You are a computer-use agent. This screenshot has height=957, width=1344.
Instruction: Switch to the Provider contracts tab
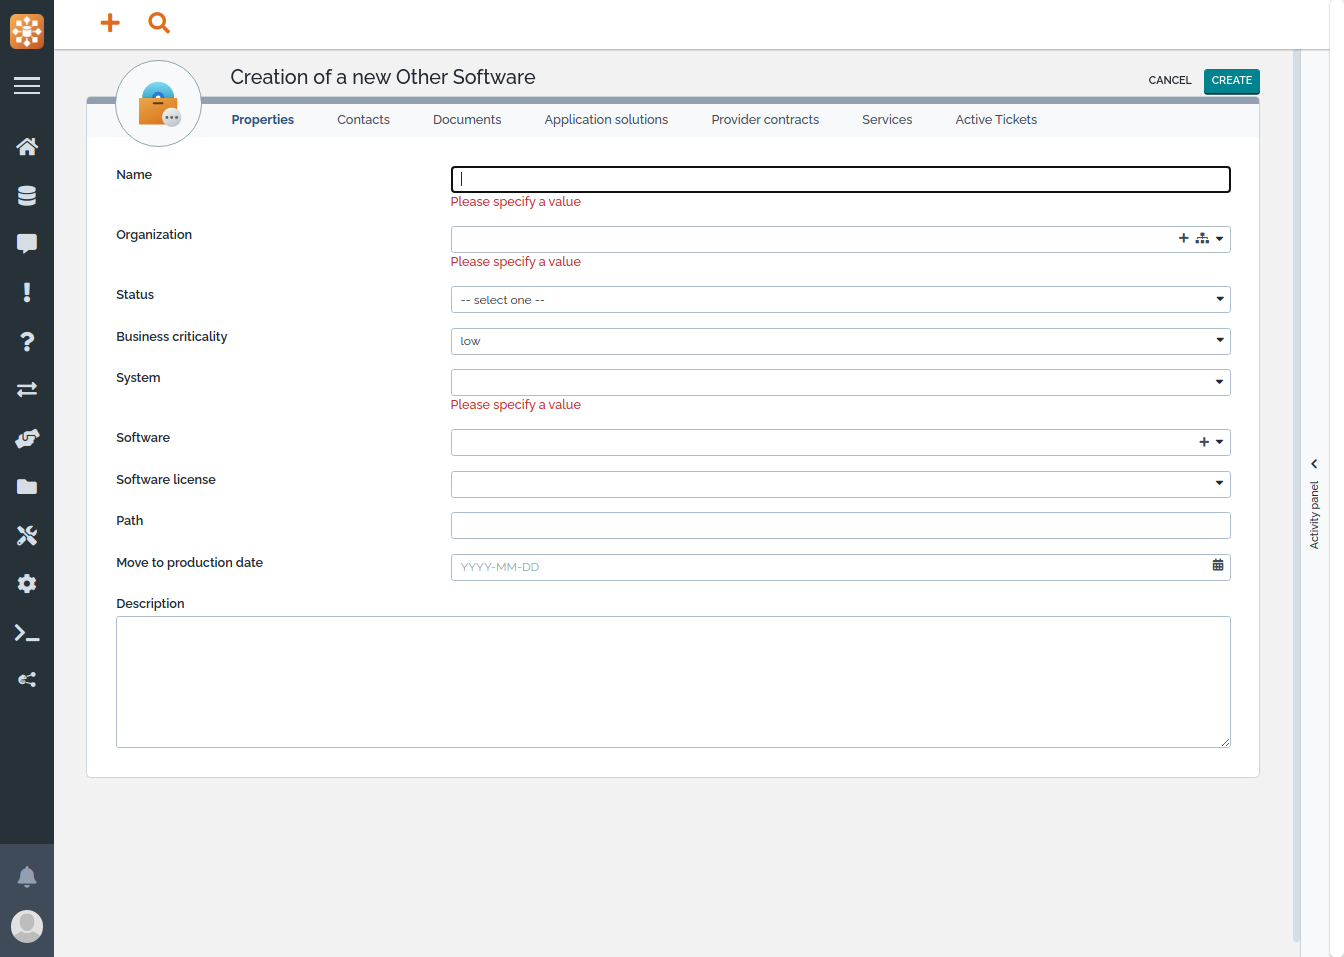765,120
